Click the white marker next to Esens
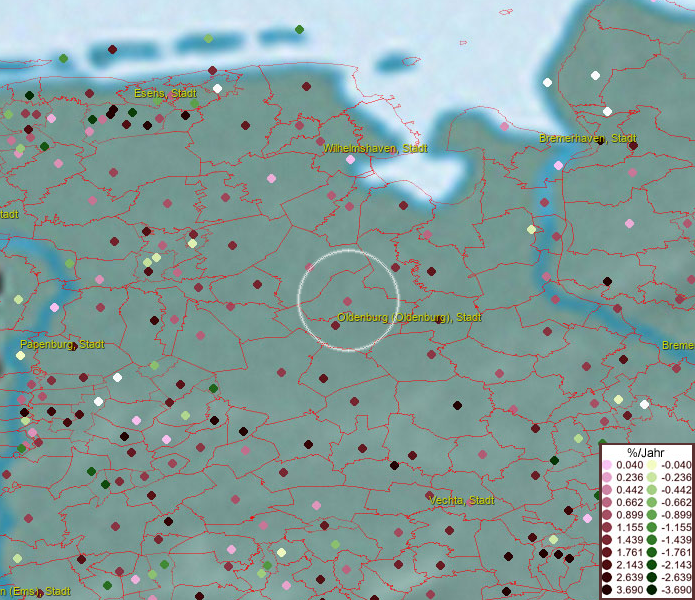695x600 pixels. tap(217, 89)
